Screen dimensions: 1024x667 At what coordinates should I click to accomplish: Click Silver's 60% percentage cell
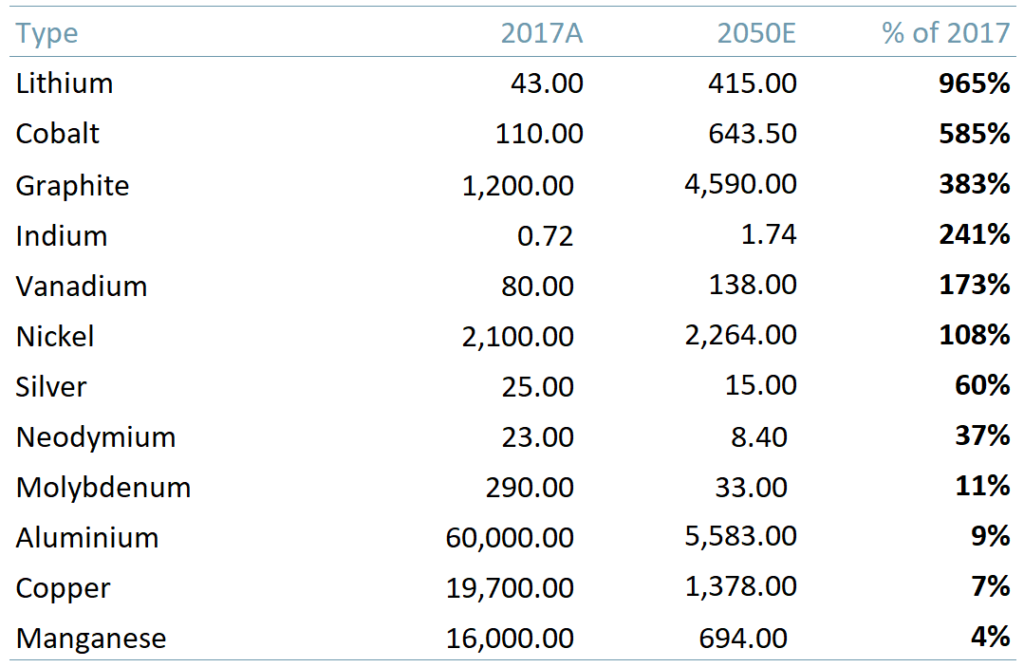click(x=982, y=386)
